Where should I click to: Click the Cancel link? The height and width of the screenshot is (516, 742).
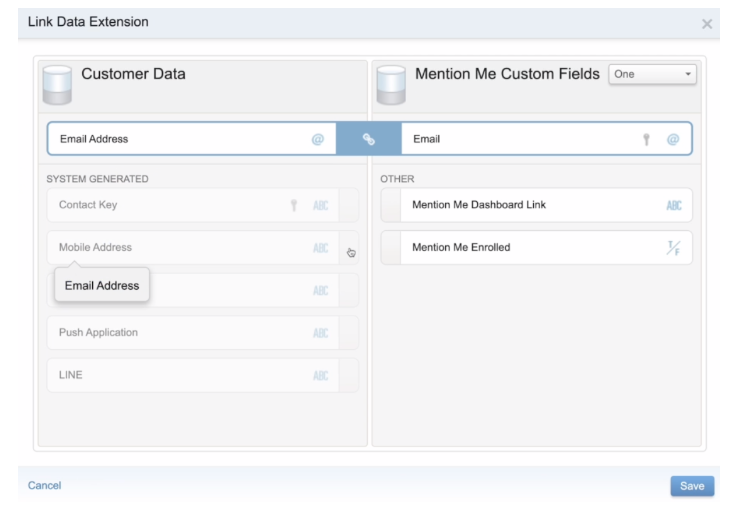pos(44,485)
